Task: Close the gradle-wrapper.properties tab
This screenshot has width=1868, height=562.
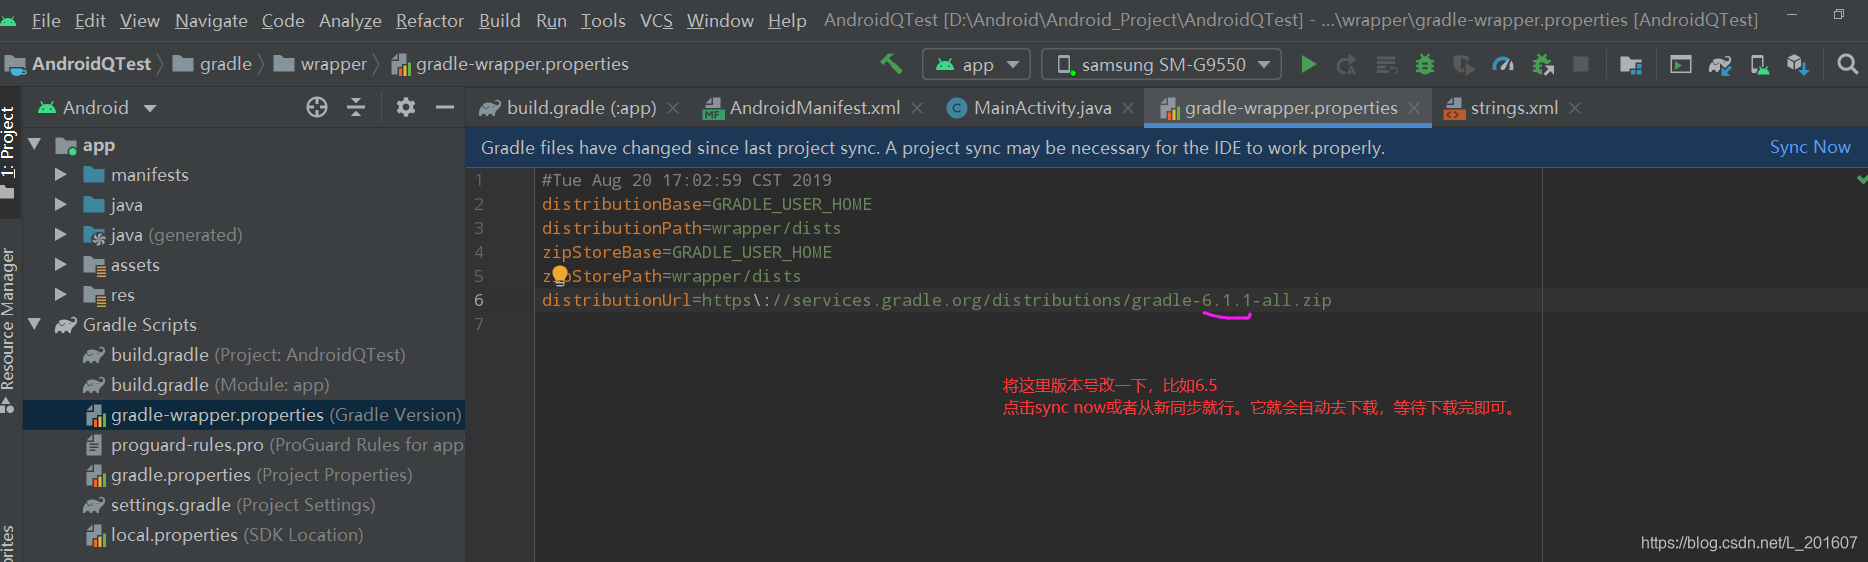Action: point(1414,108)
